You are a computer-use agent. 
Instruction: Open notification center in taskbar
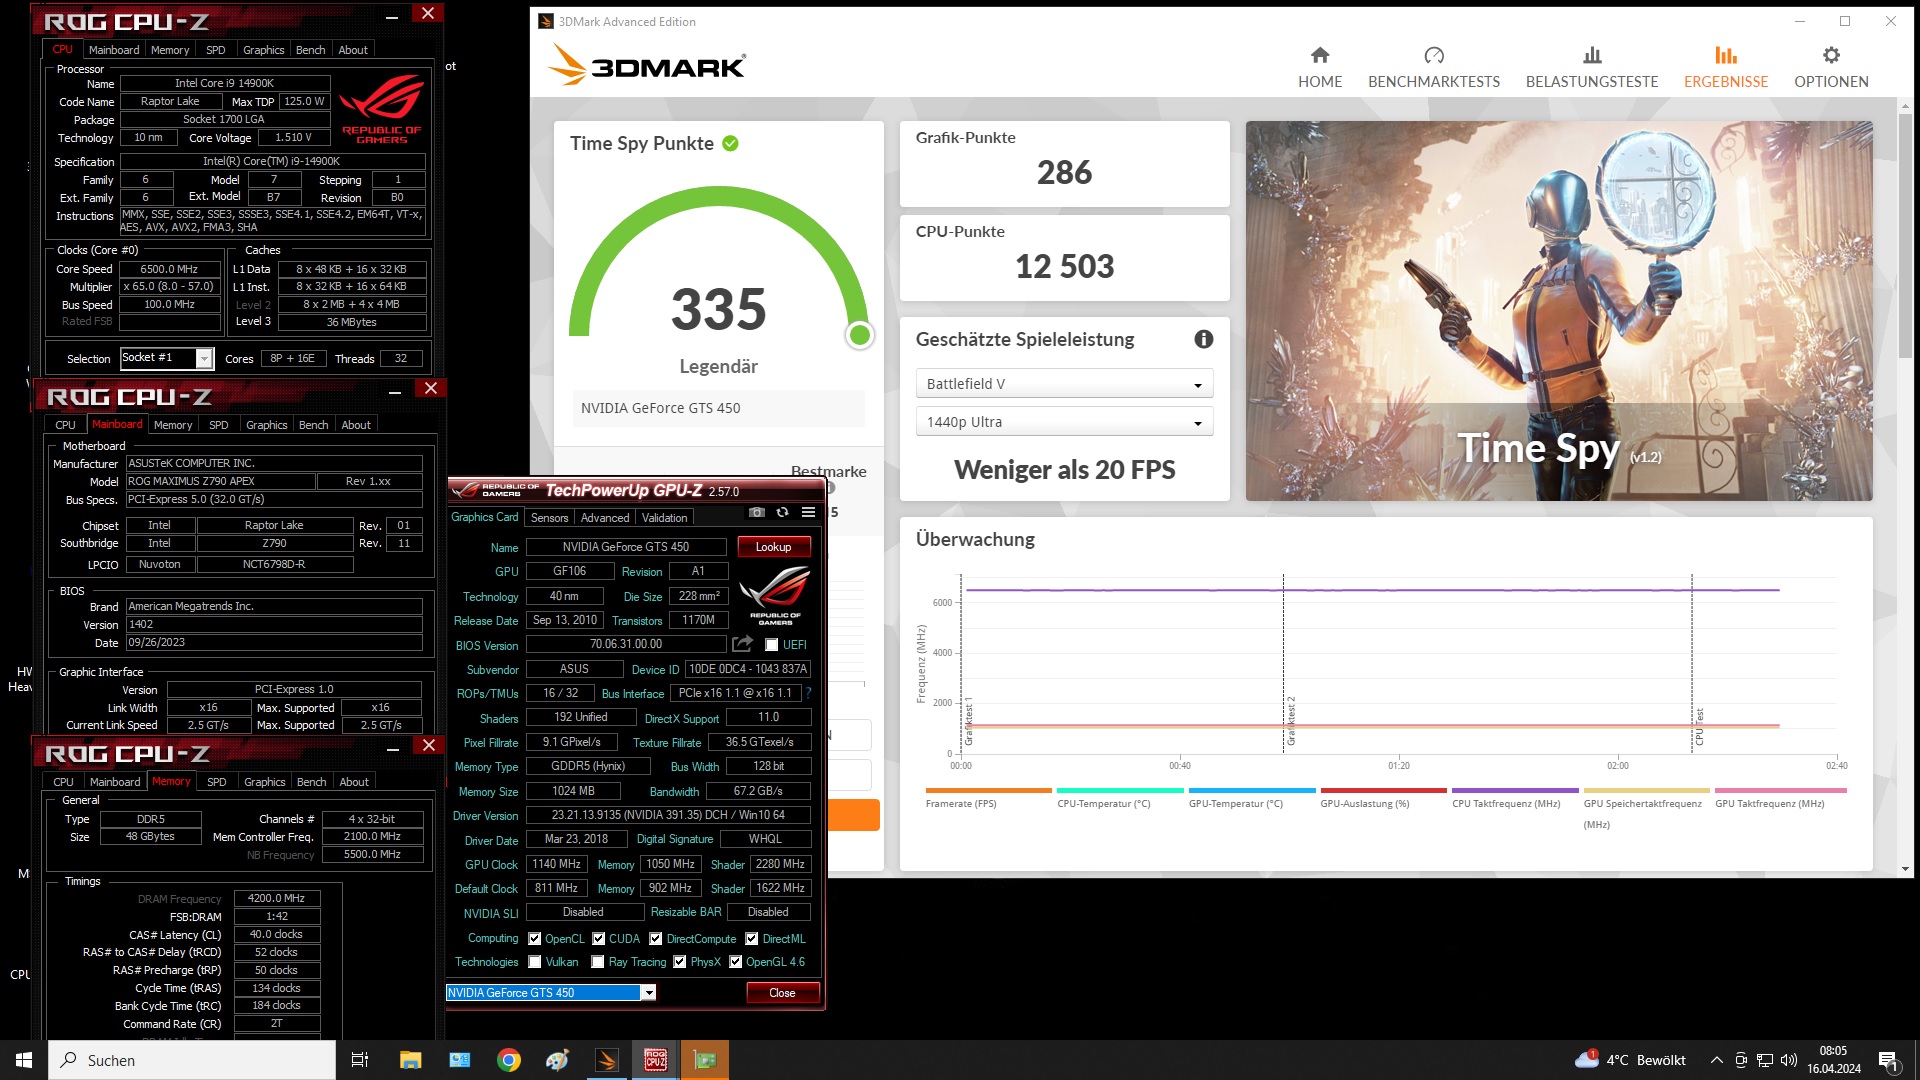click(1889, 1061)
